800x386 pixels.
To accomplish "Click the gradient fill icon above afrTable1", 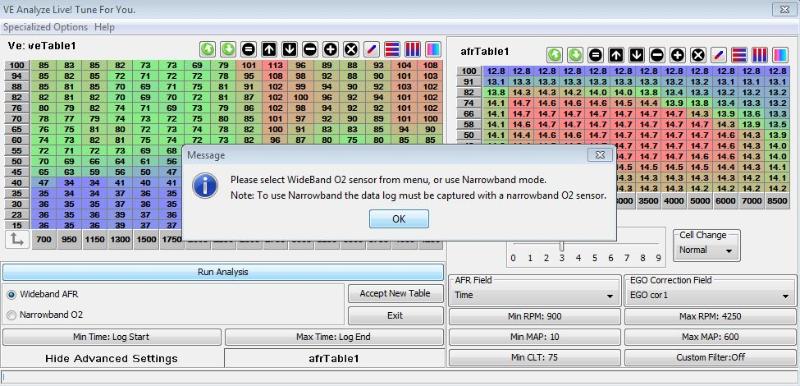I will (780, 55).
